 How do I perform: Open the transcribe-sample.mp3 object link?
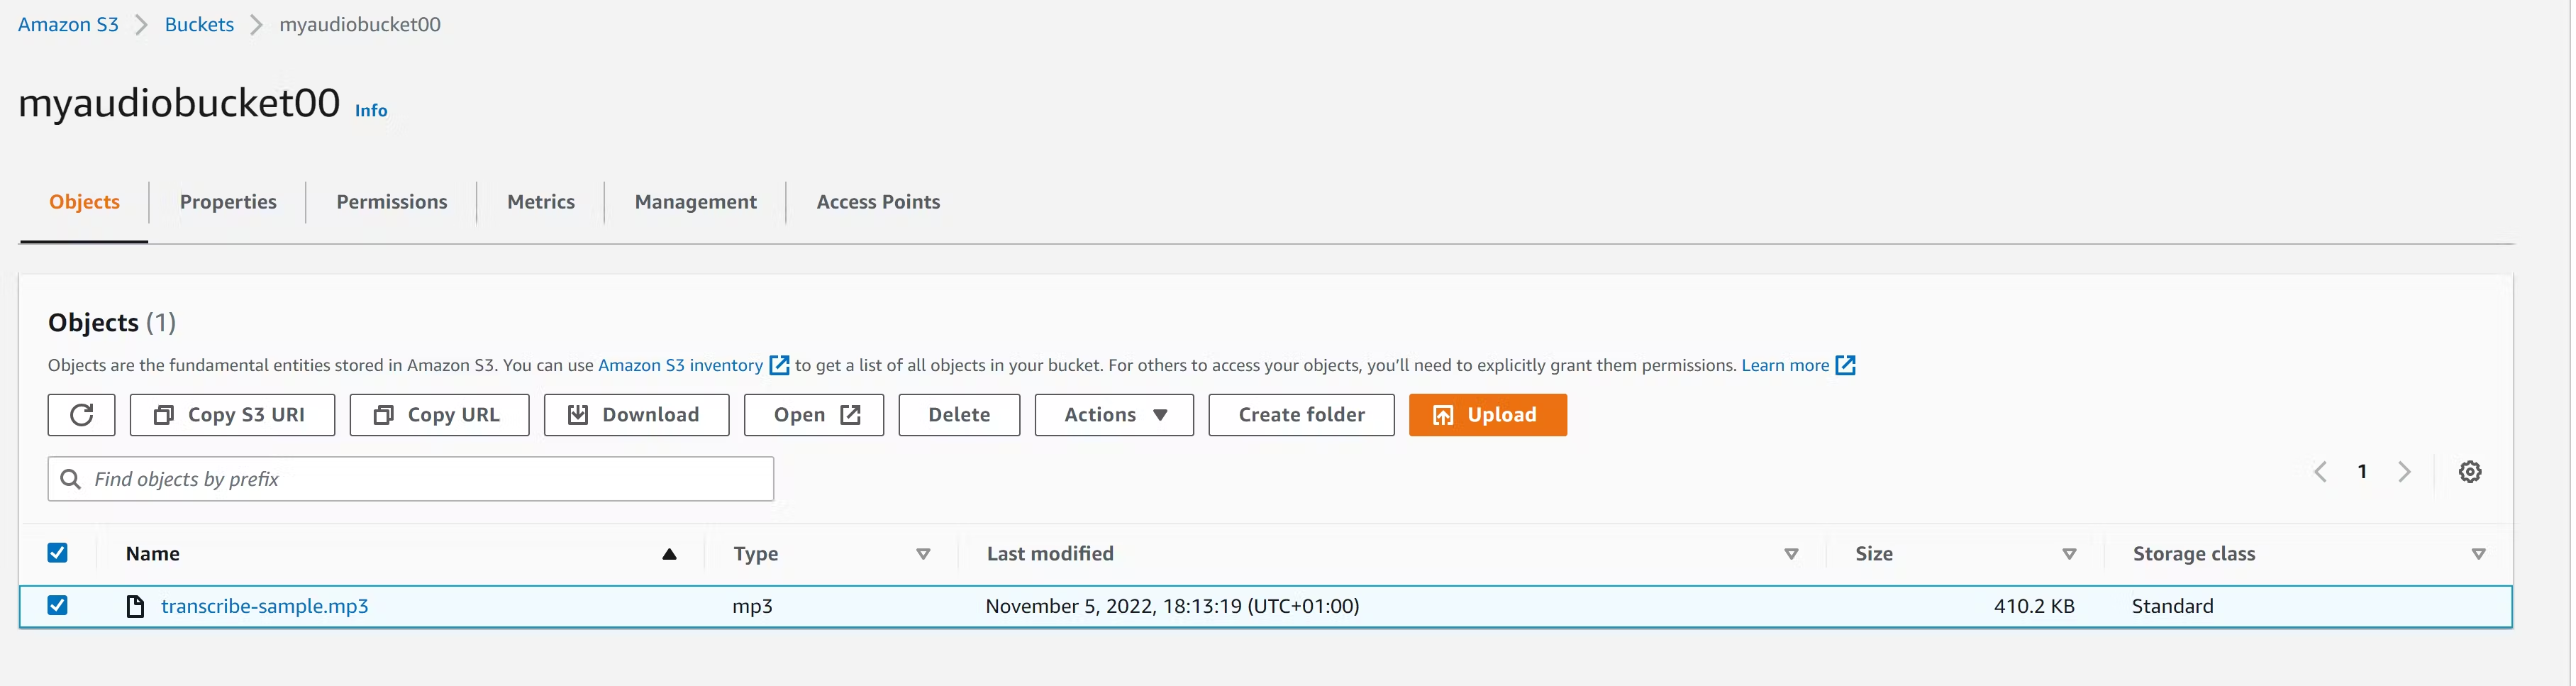coord(265,607)
